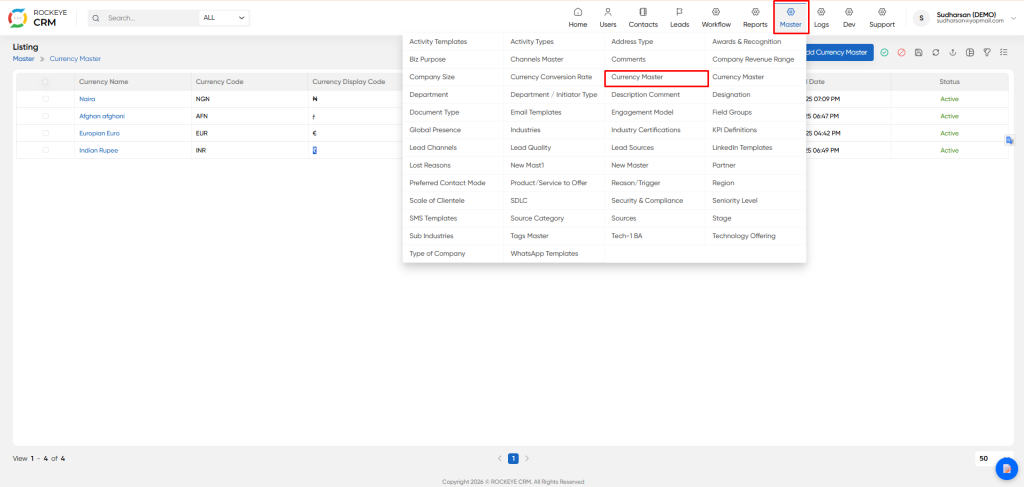The width and height of the screenshot is (1024, 487).
Task: Click the NGN currency code cell
Action: point(202,99)
